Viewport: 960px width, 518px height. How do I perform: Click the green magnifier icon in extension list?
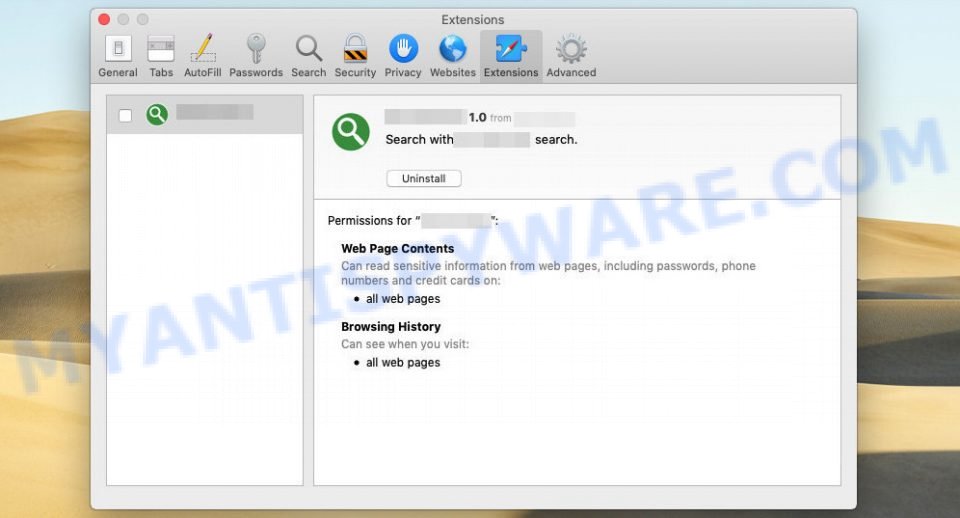coord(157,114)
